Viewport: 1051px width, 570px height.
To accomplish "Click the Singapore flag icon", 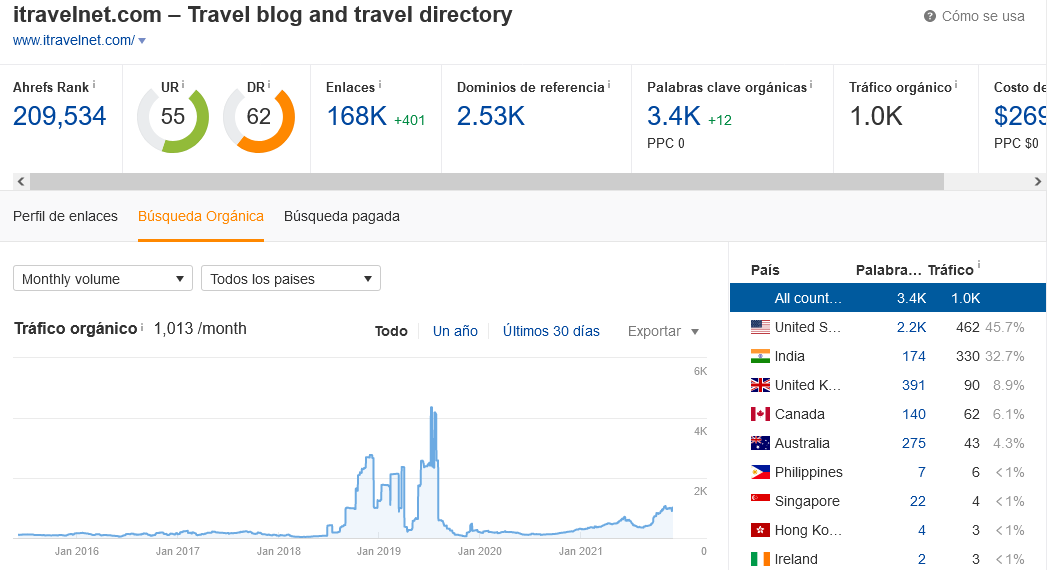I will (x=760, y=500).
